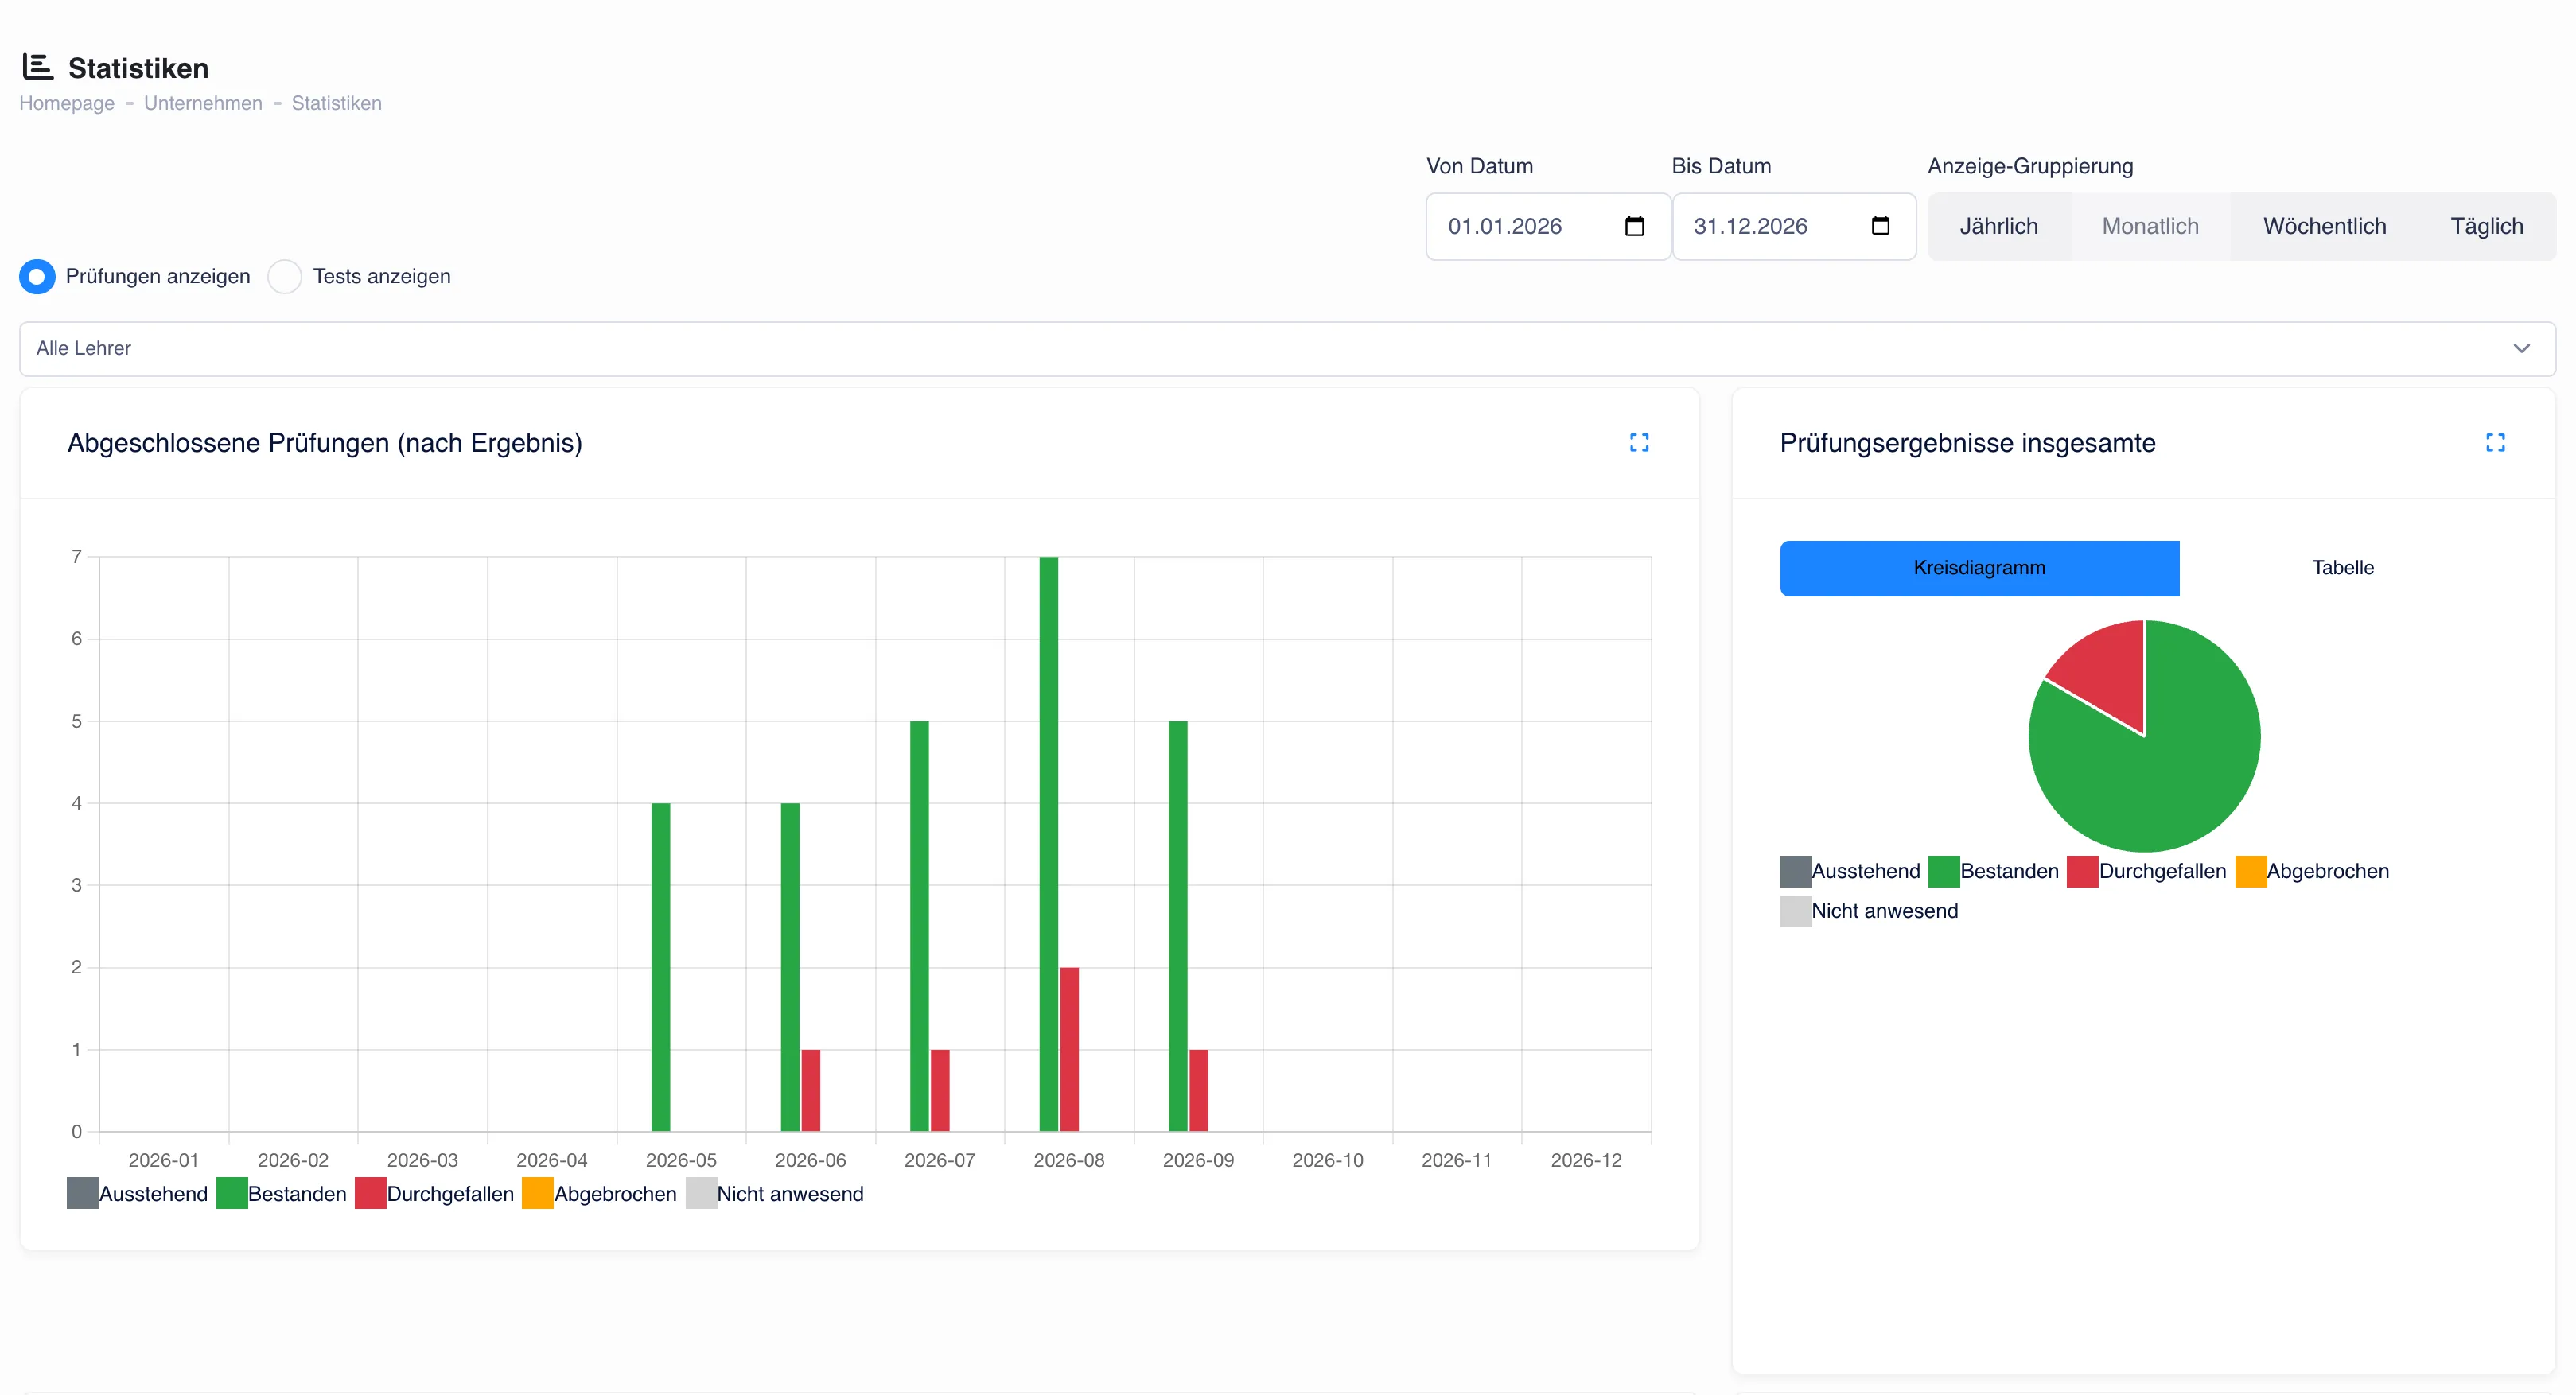Switch grouping to Täglich
This screenshot has width=2576, height=1395.
click(x=2486, y=226)
